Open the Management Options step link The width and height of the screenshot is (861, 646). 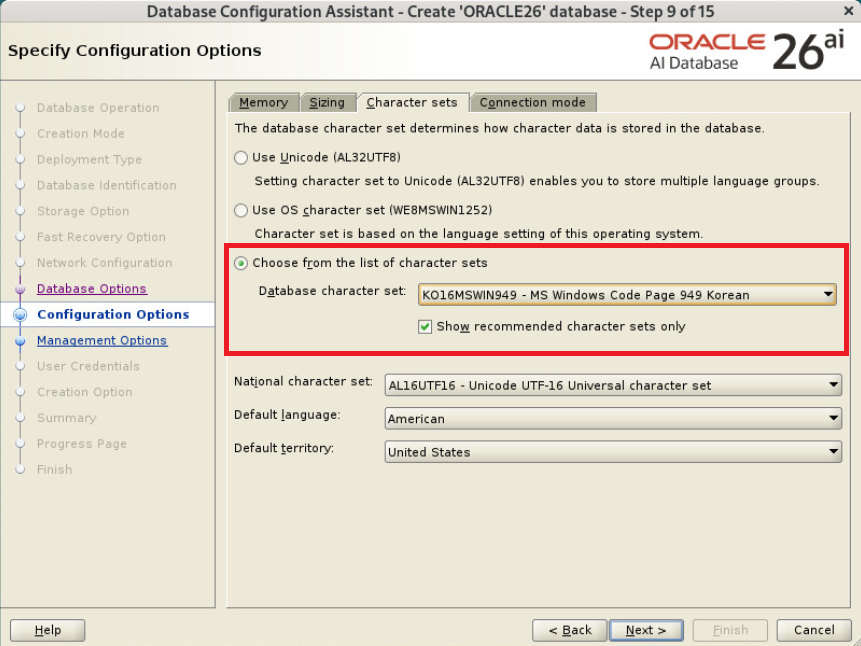(102, 341)
